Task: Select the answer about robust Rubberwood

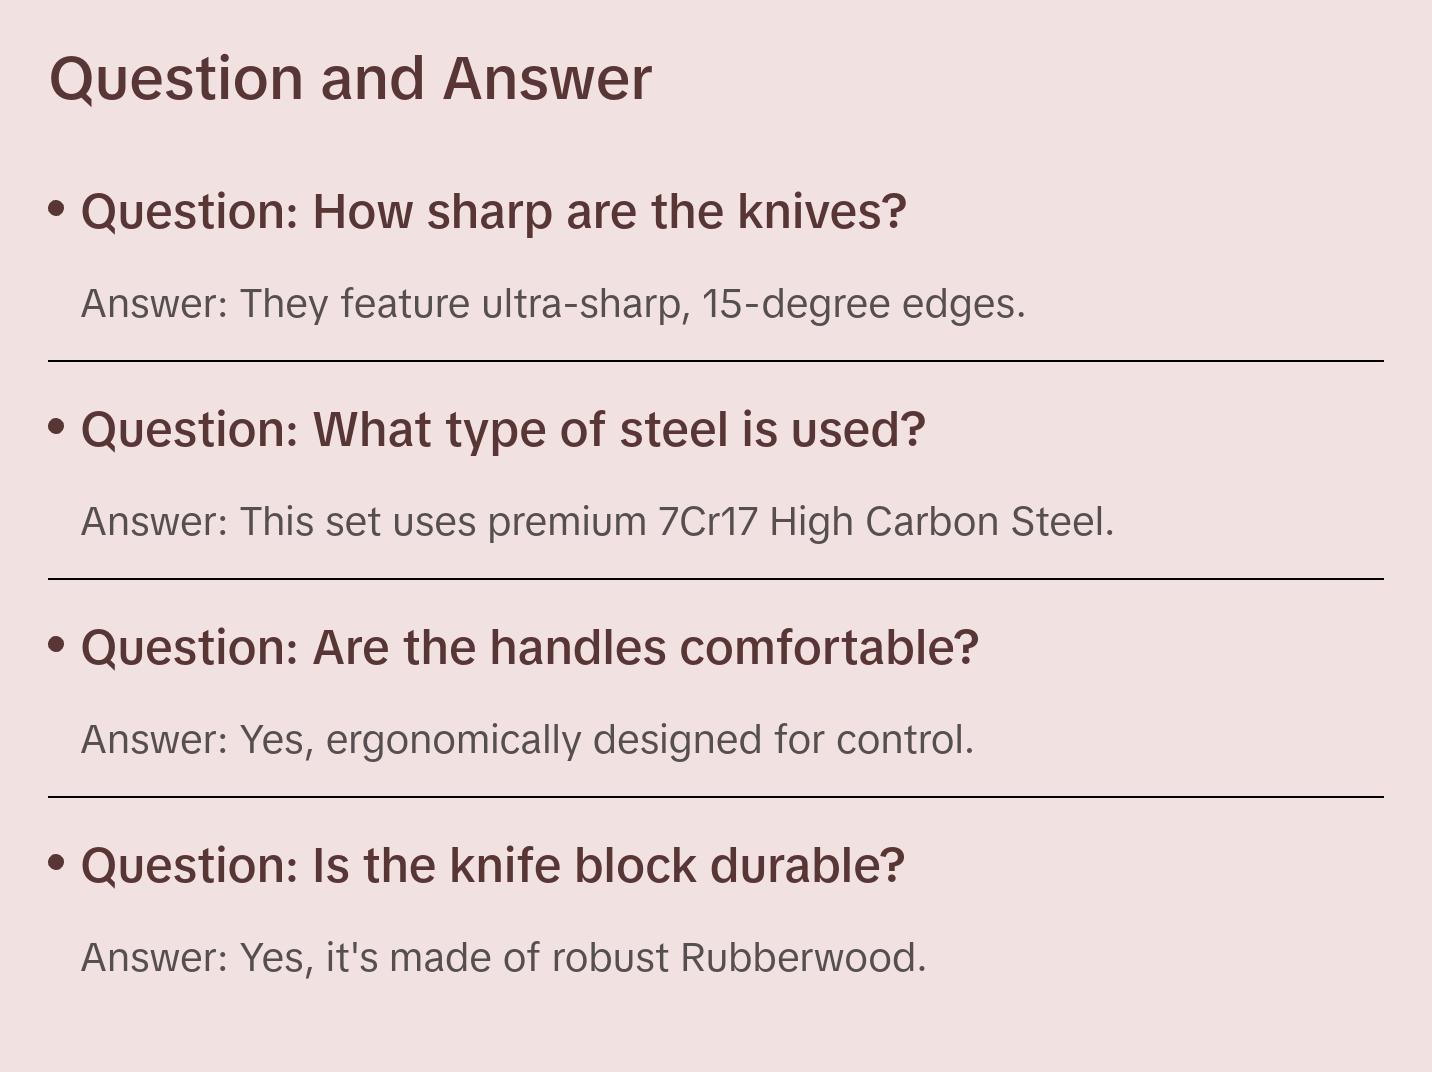Action: pos(503,958)
